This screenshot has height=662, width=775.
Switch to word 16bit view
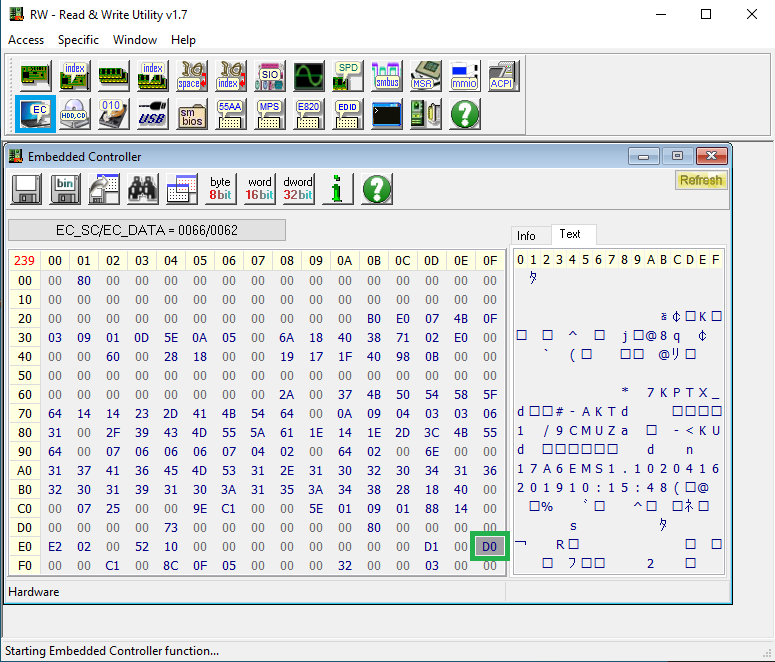click(x=259, y=189)
